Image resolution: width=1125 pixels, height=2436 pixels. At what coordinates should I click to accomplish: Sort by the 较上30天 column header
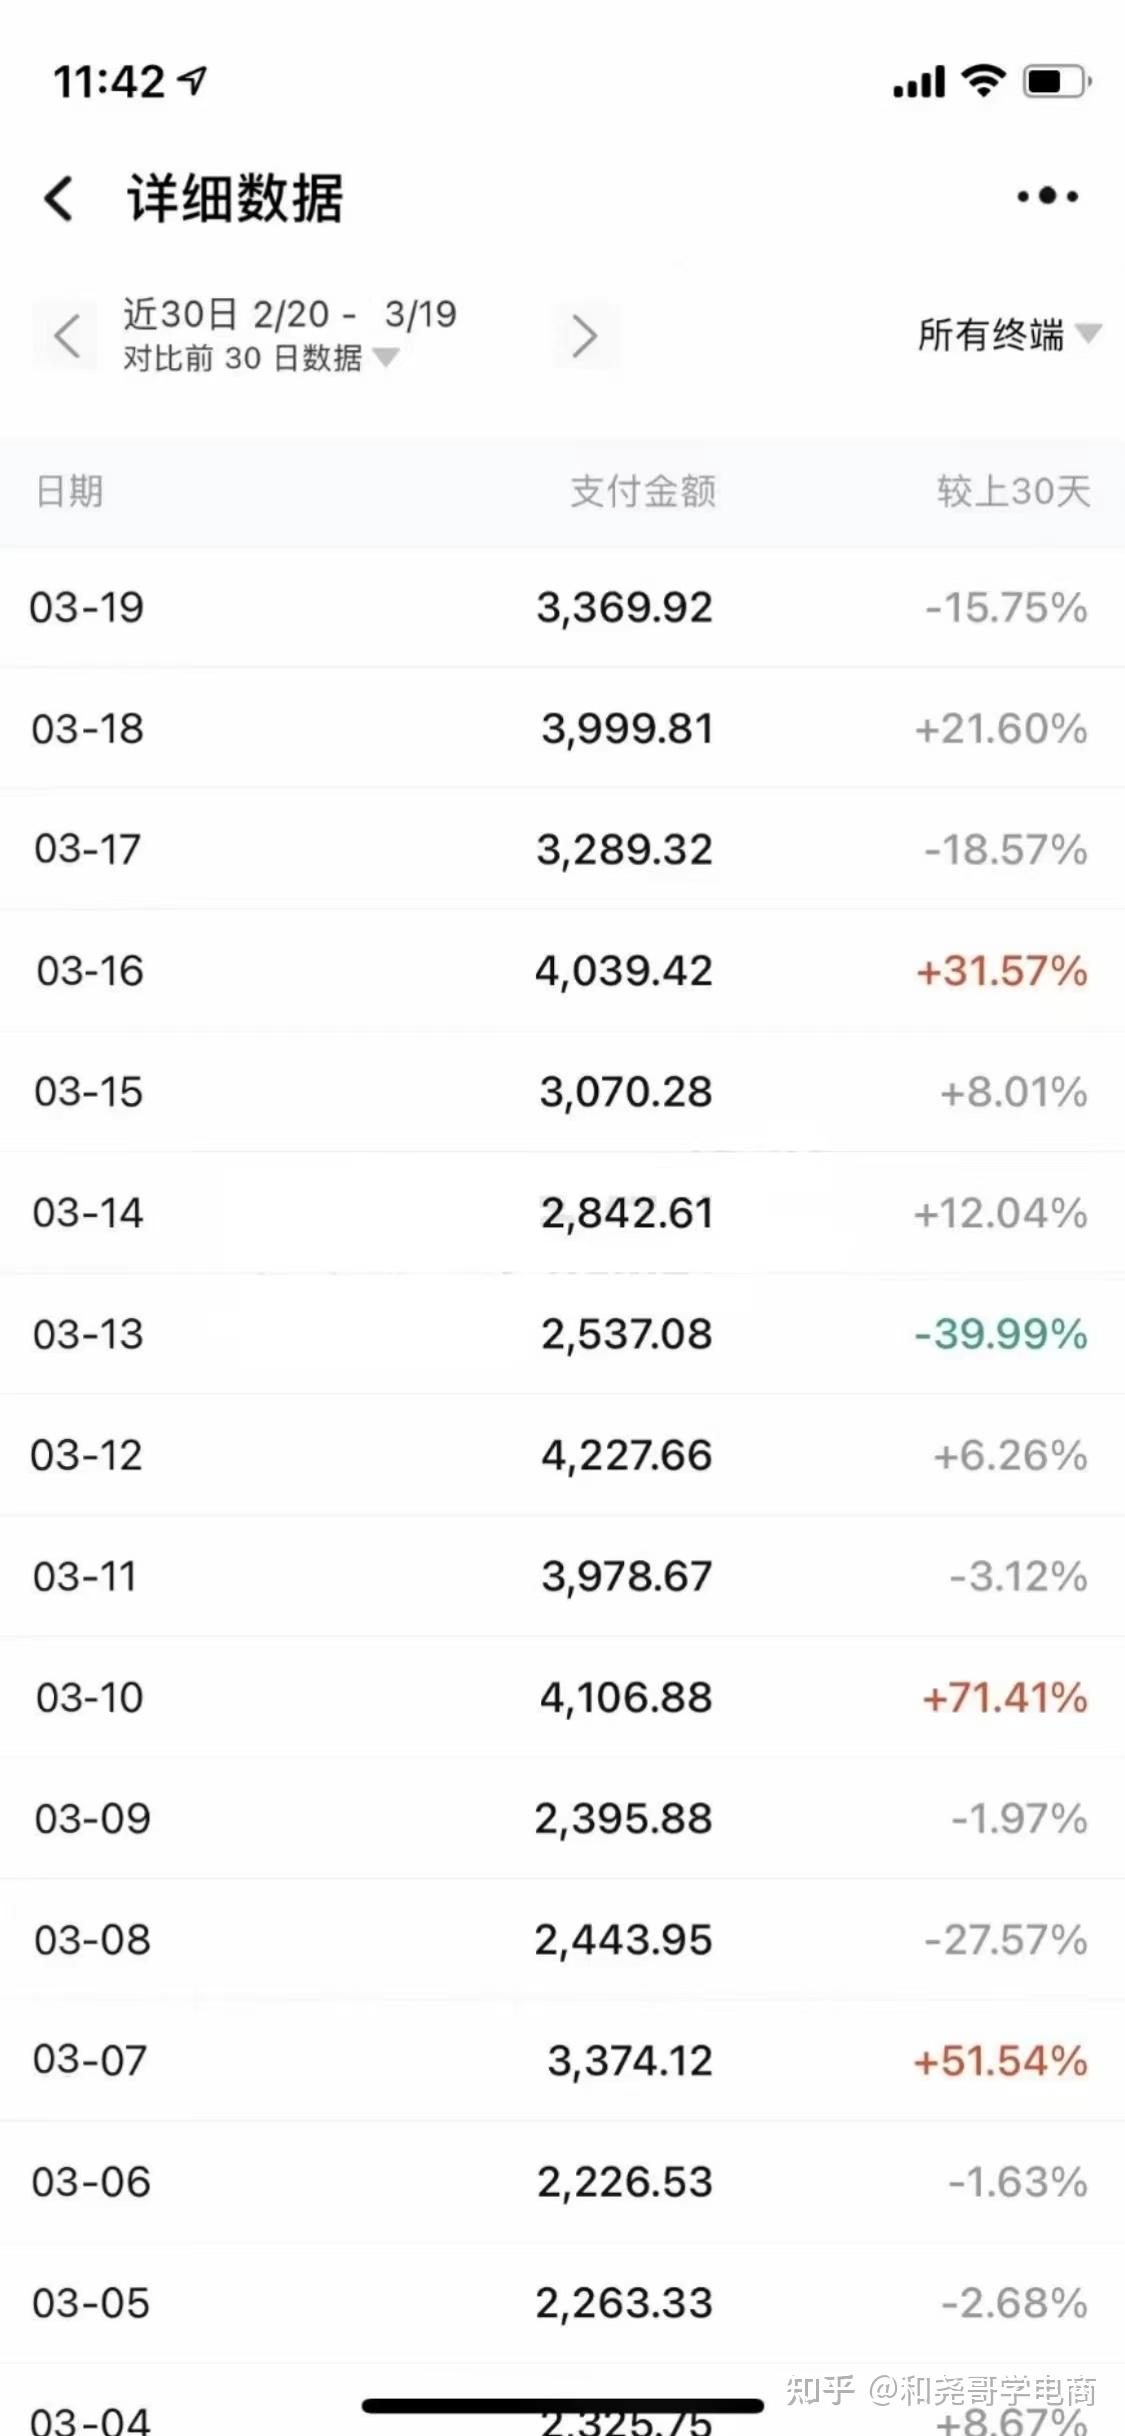[x=1013, y=491]
